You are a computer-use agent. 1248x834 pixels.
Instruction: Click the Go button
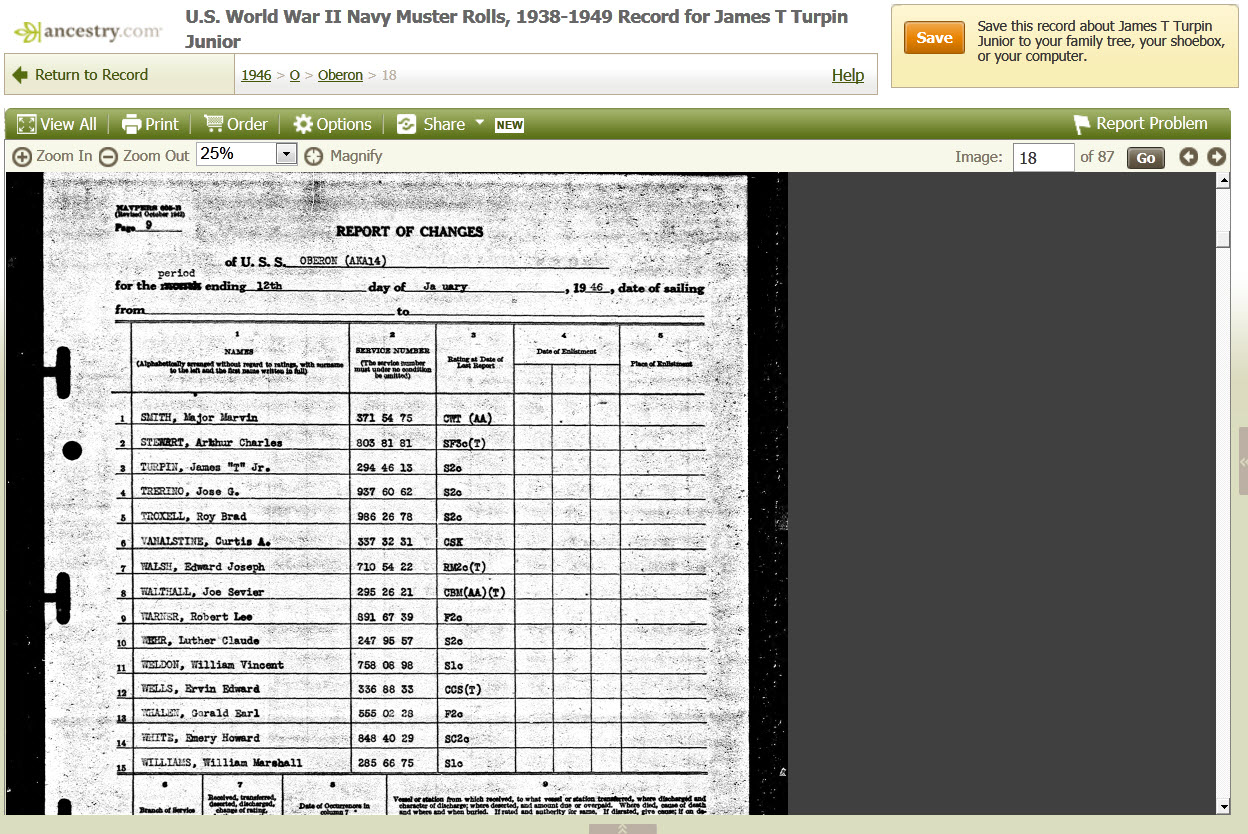click(x=1146, y=158)
